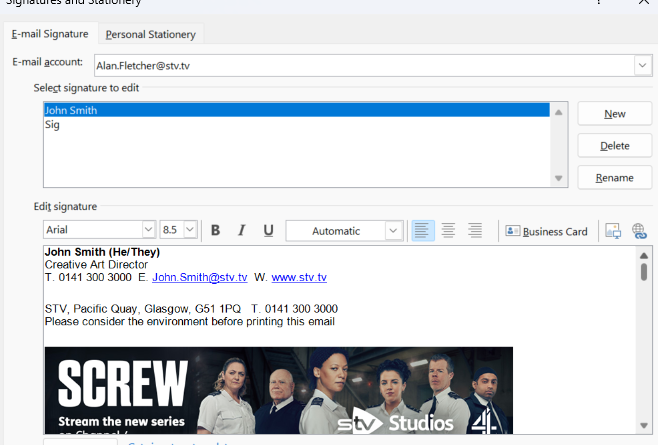The image size is (658, 445).
Task: Toggle underline formatting in signature editor
Action: tap(269, 230)
